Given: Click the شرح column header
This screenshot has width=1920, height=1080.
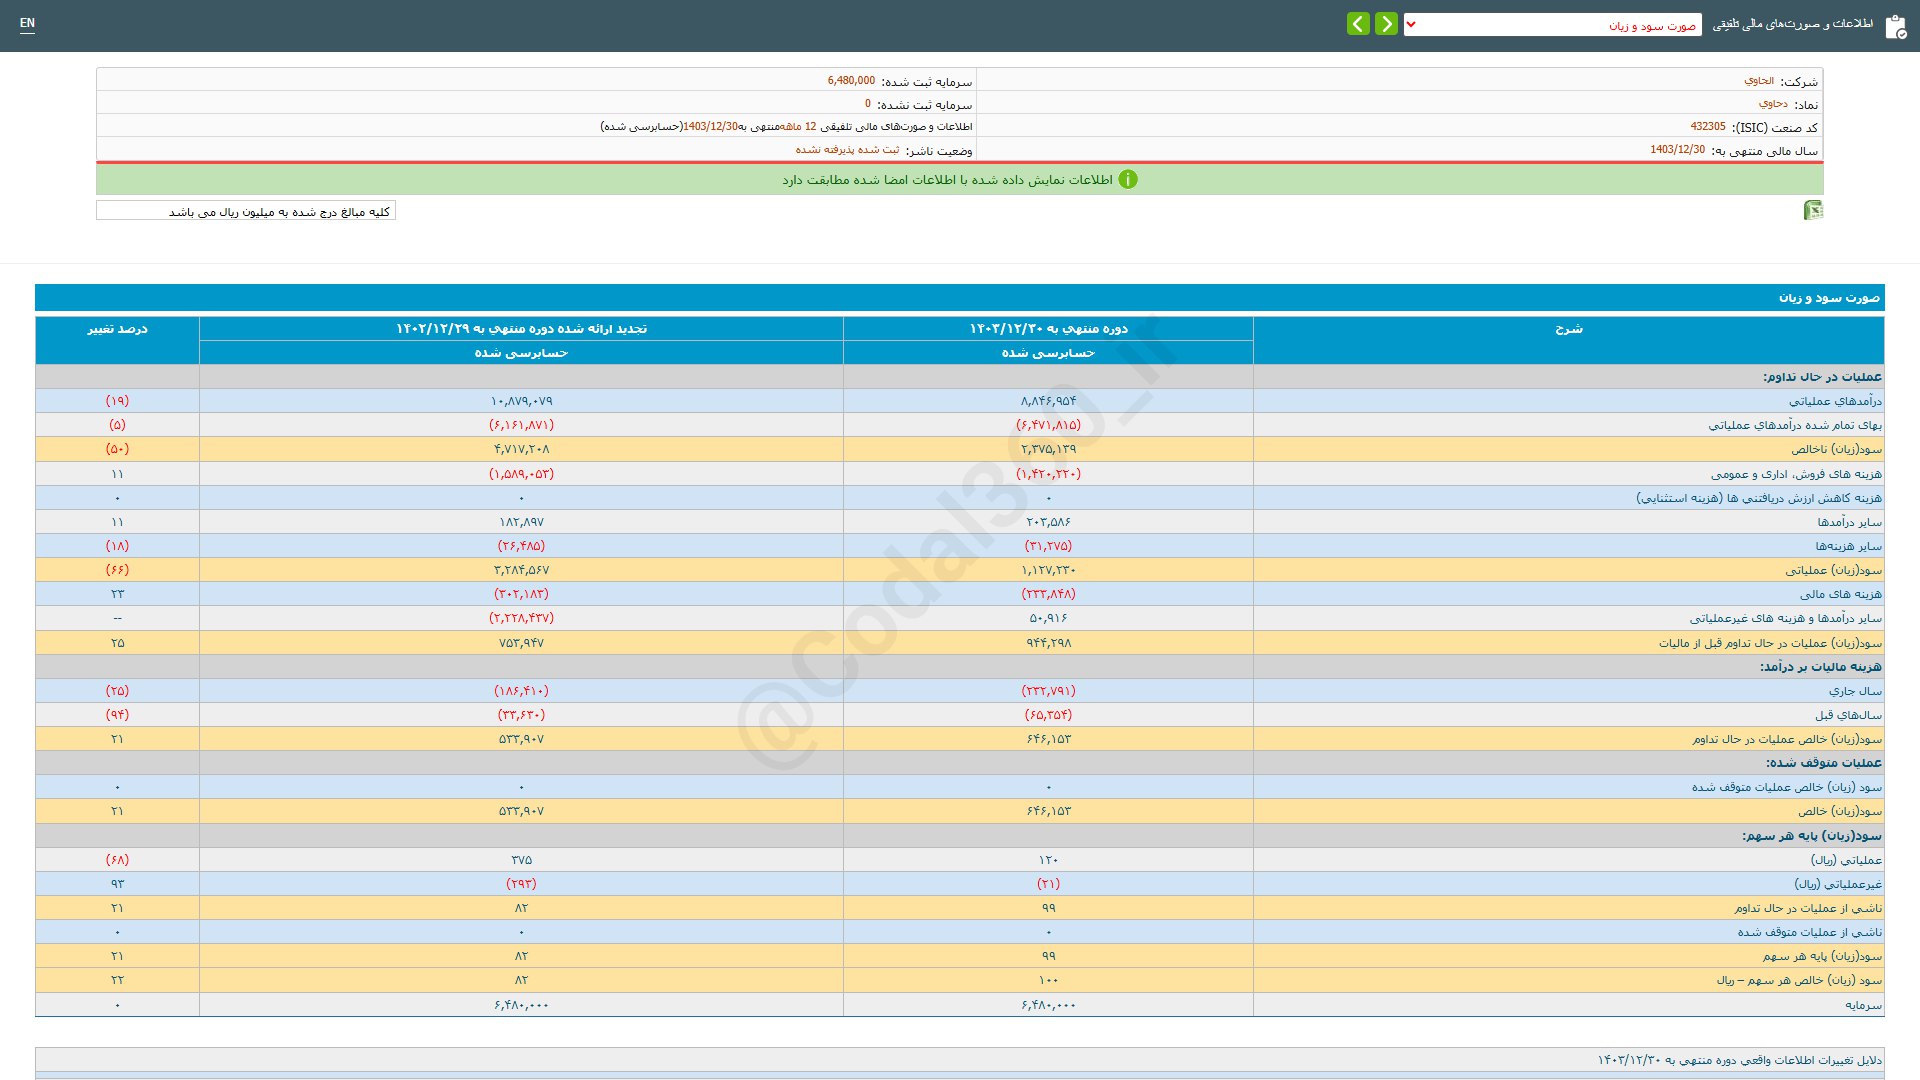Looking at the screenshot, I should point(1568,329).
